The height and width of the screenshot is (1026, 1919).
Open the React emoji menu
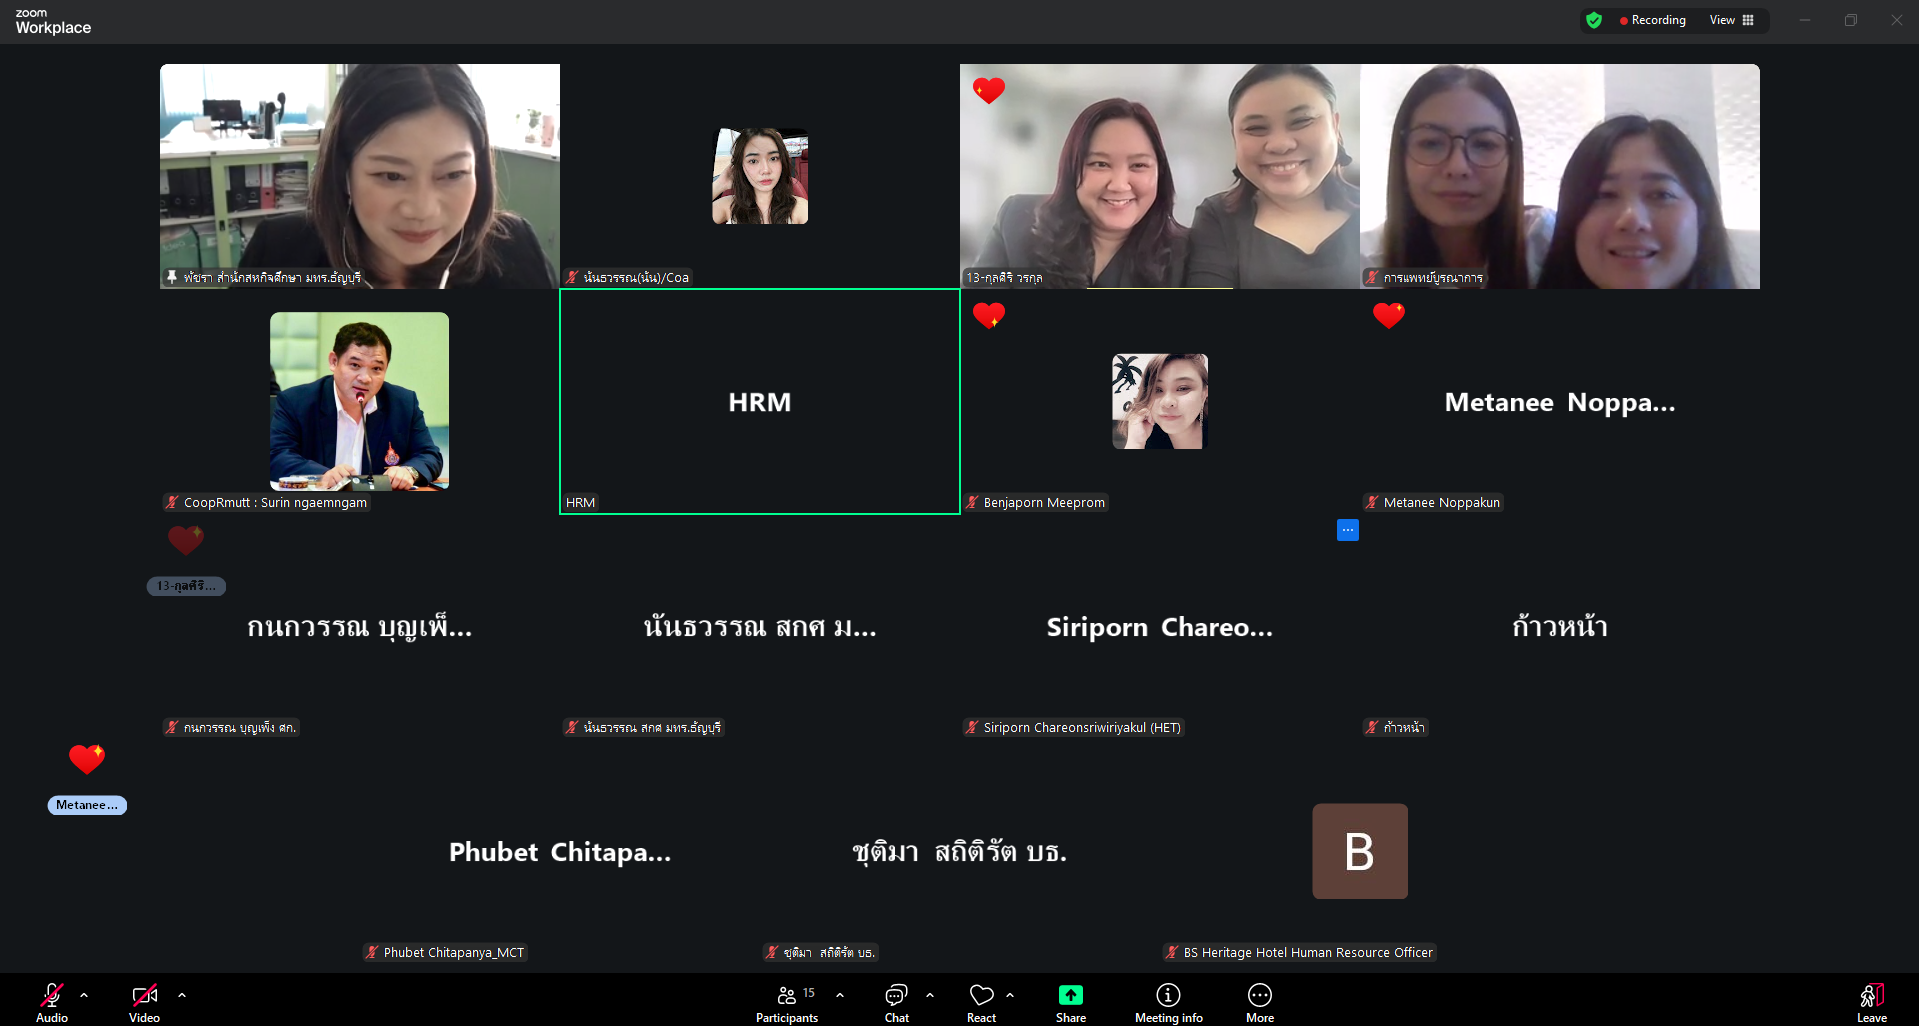pyautogui.click(x=981, y=1001)
